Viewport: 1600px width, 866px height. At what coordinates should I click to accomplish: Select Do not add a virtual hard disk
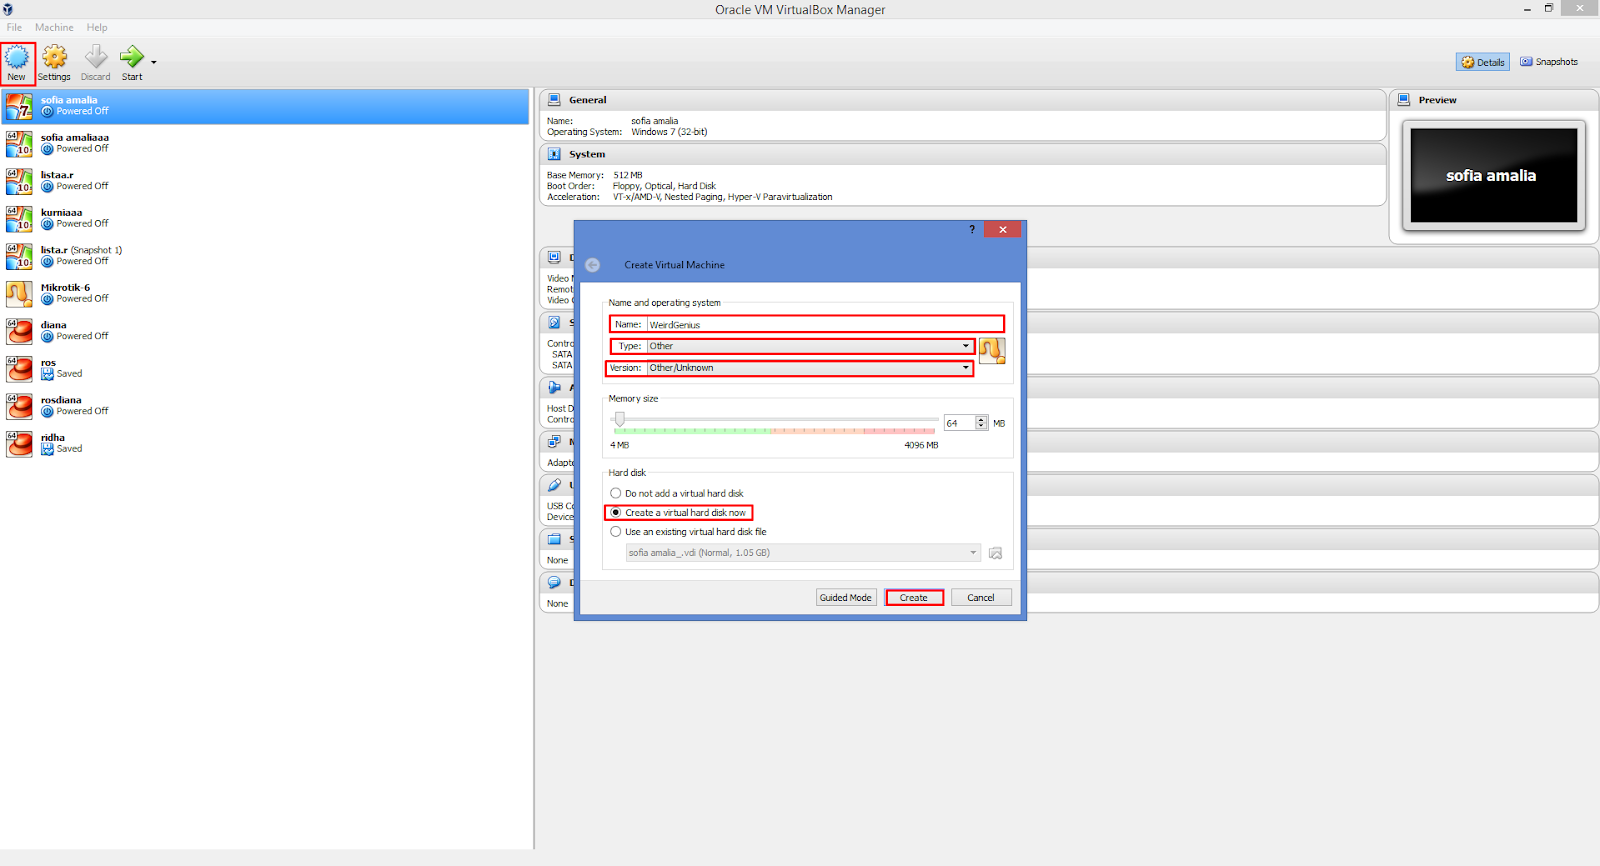[x=677, y=493]
